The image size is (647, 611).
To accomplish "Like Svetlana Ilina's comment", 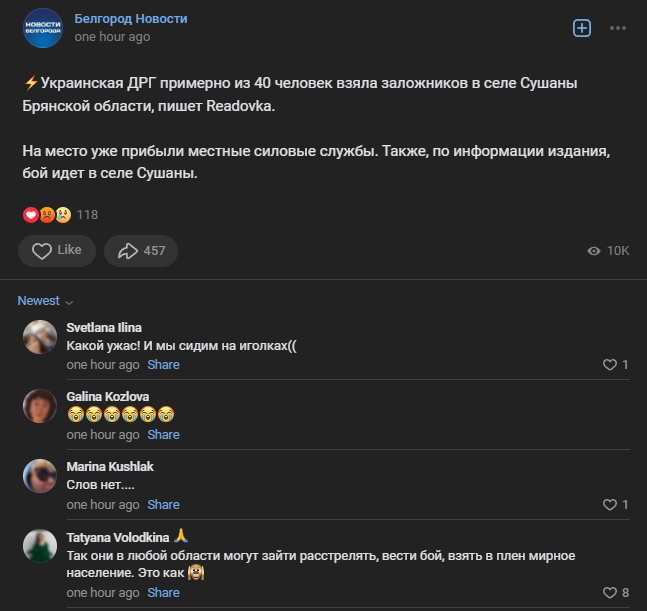I will coord(609,365).
